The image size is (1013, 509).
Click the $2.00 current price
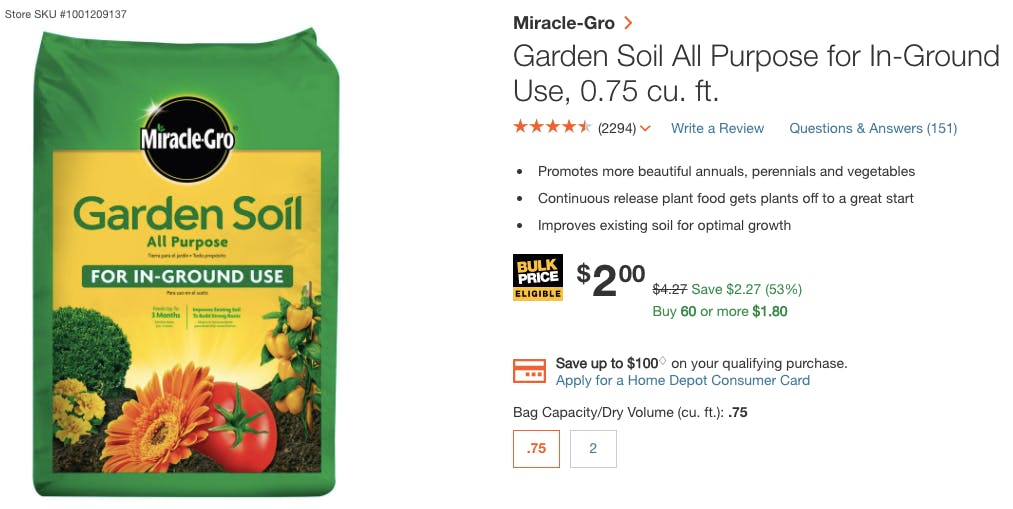click(612, 280)
